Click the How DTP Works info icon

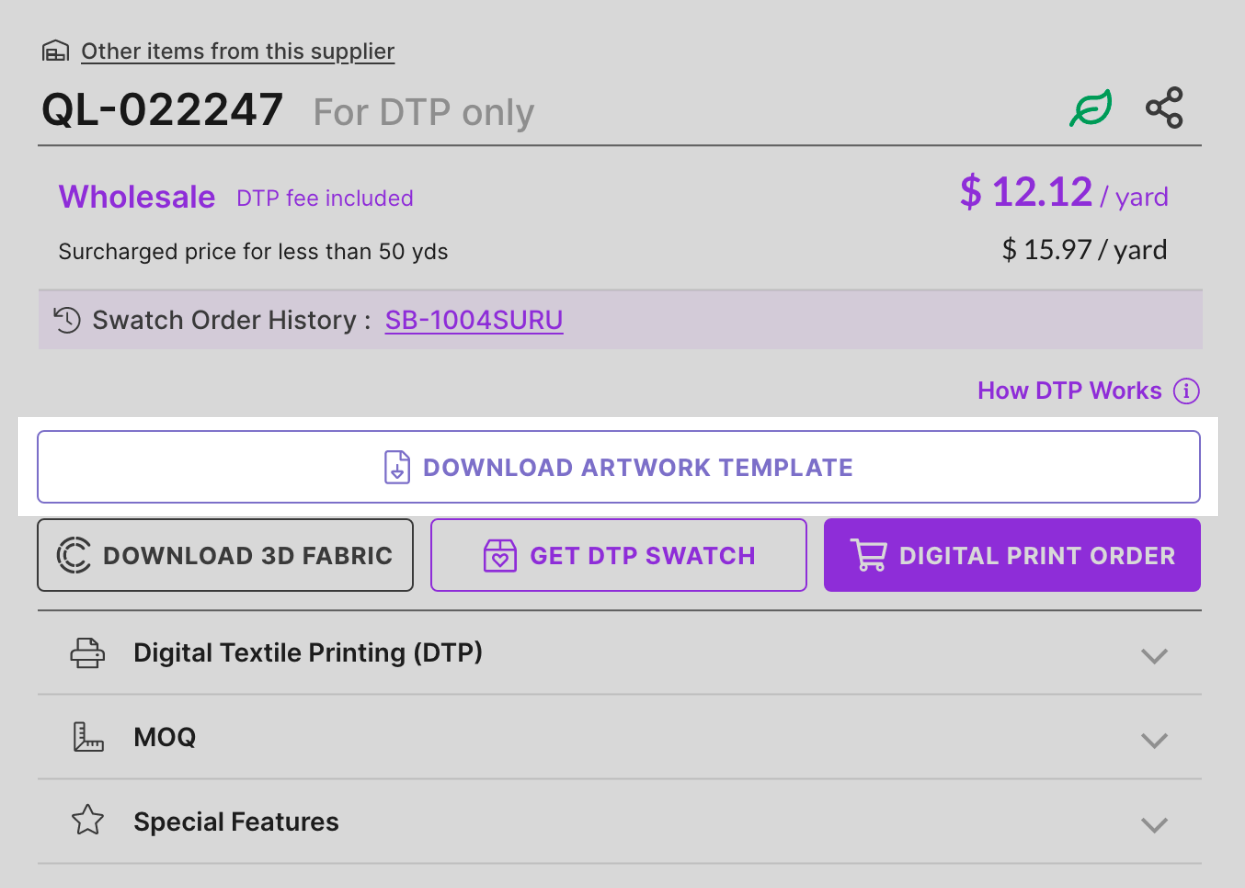[1186, 391]
